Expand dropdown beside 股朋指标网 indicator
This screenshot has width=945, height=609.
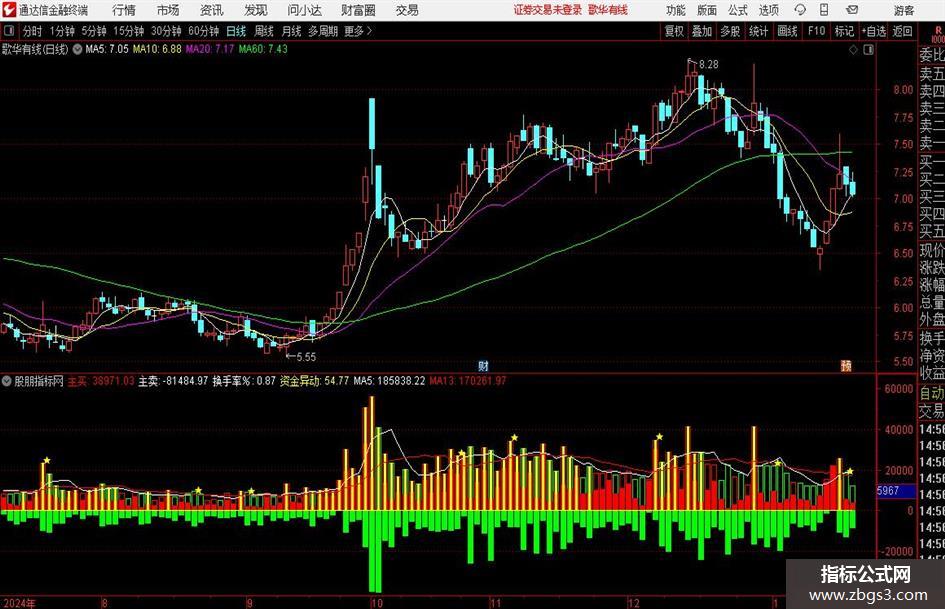pyautogui.click(x=7, y=381)
